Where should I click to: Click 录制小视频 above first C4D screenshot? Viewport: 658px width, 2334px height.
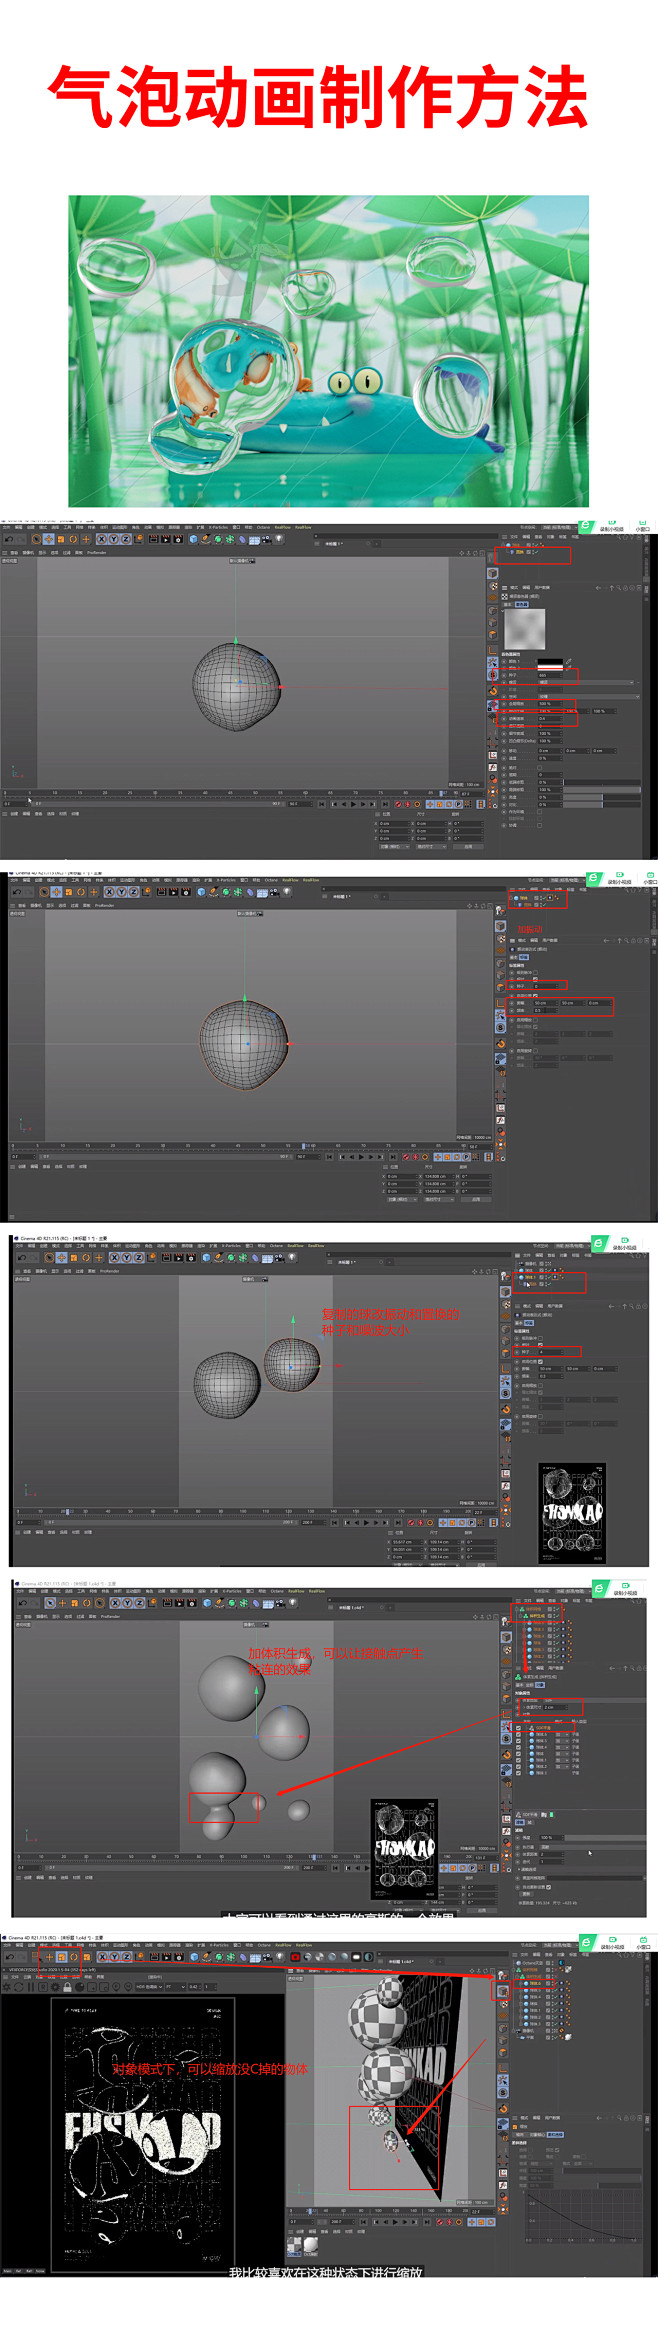pyautogui.click(x=612, y=526)
